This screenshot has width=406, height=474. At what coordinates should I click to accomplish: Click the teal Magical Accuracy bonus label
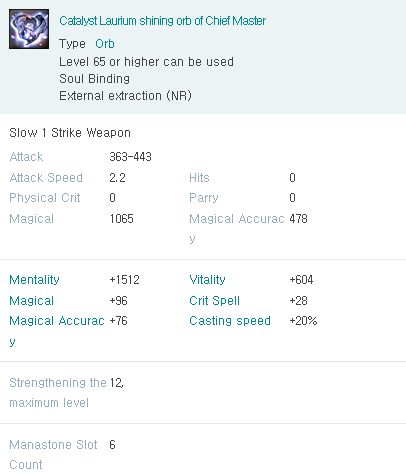(57, 331)
